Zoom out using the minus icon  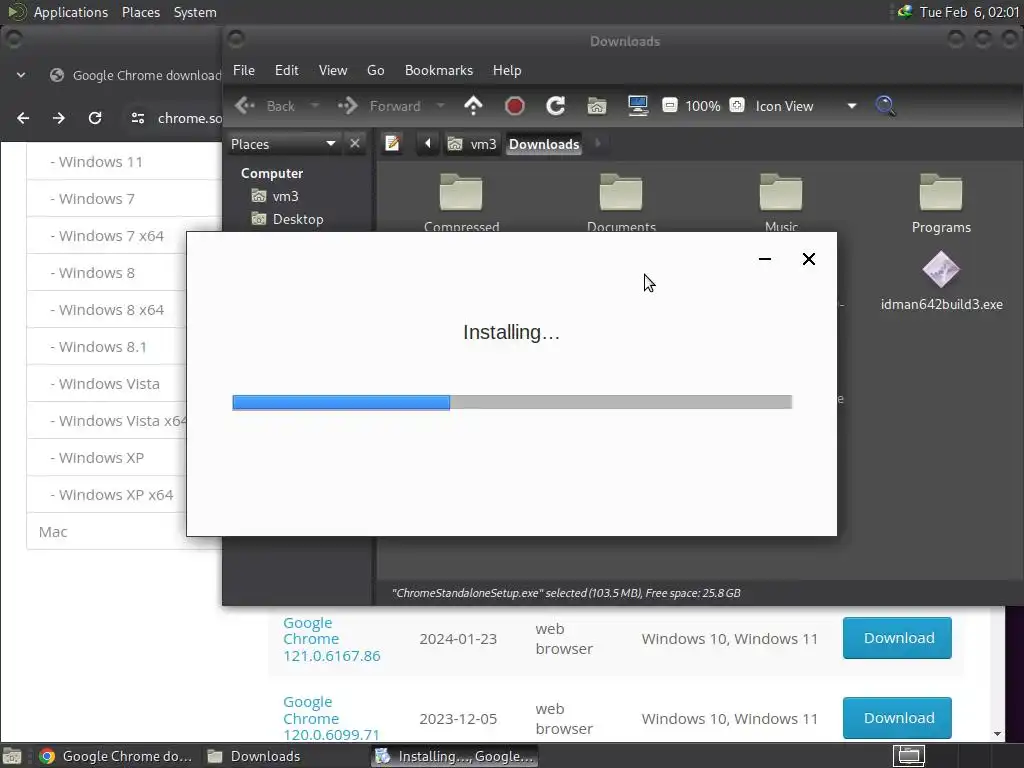coord(669,105)
